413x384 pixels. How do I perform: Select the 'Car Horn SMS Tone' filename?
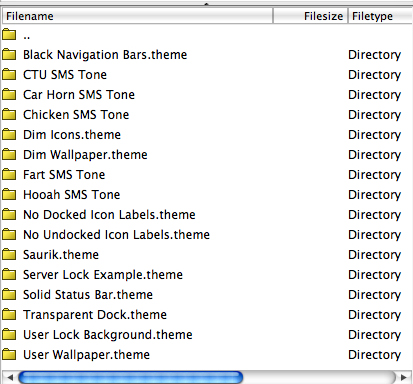(x=79, y=95)
